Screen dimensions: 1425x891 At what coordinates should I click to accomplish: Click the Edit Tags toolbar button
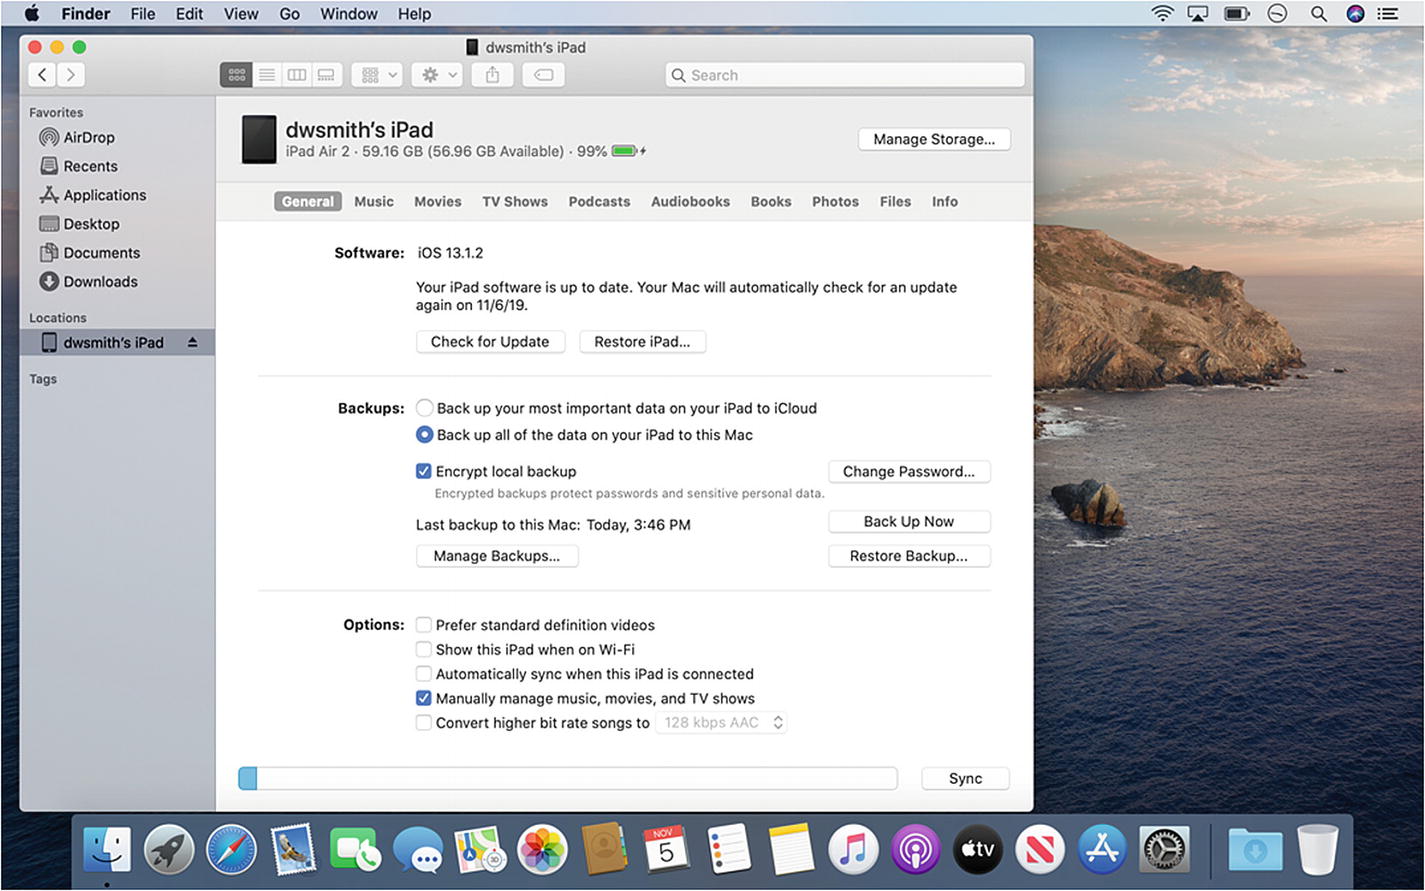point(543,75)
